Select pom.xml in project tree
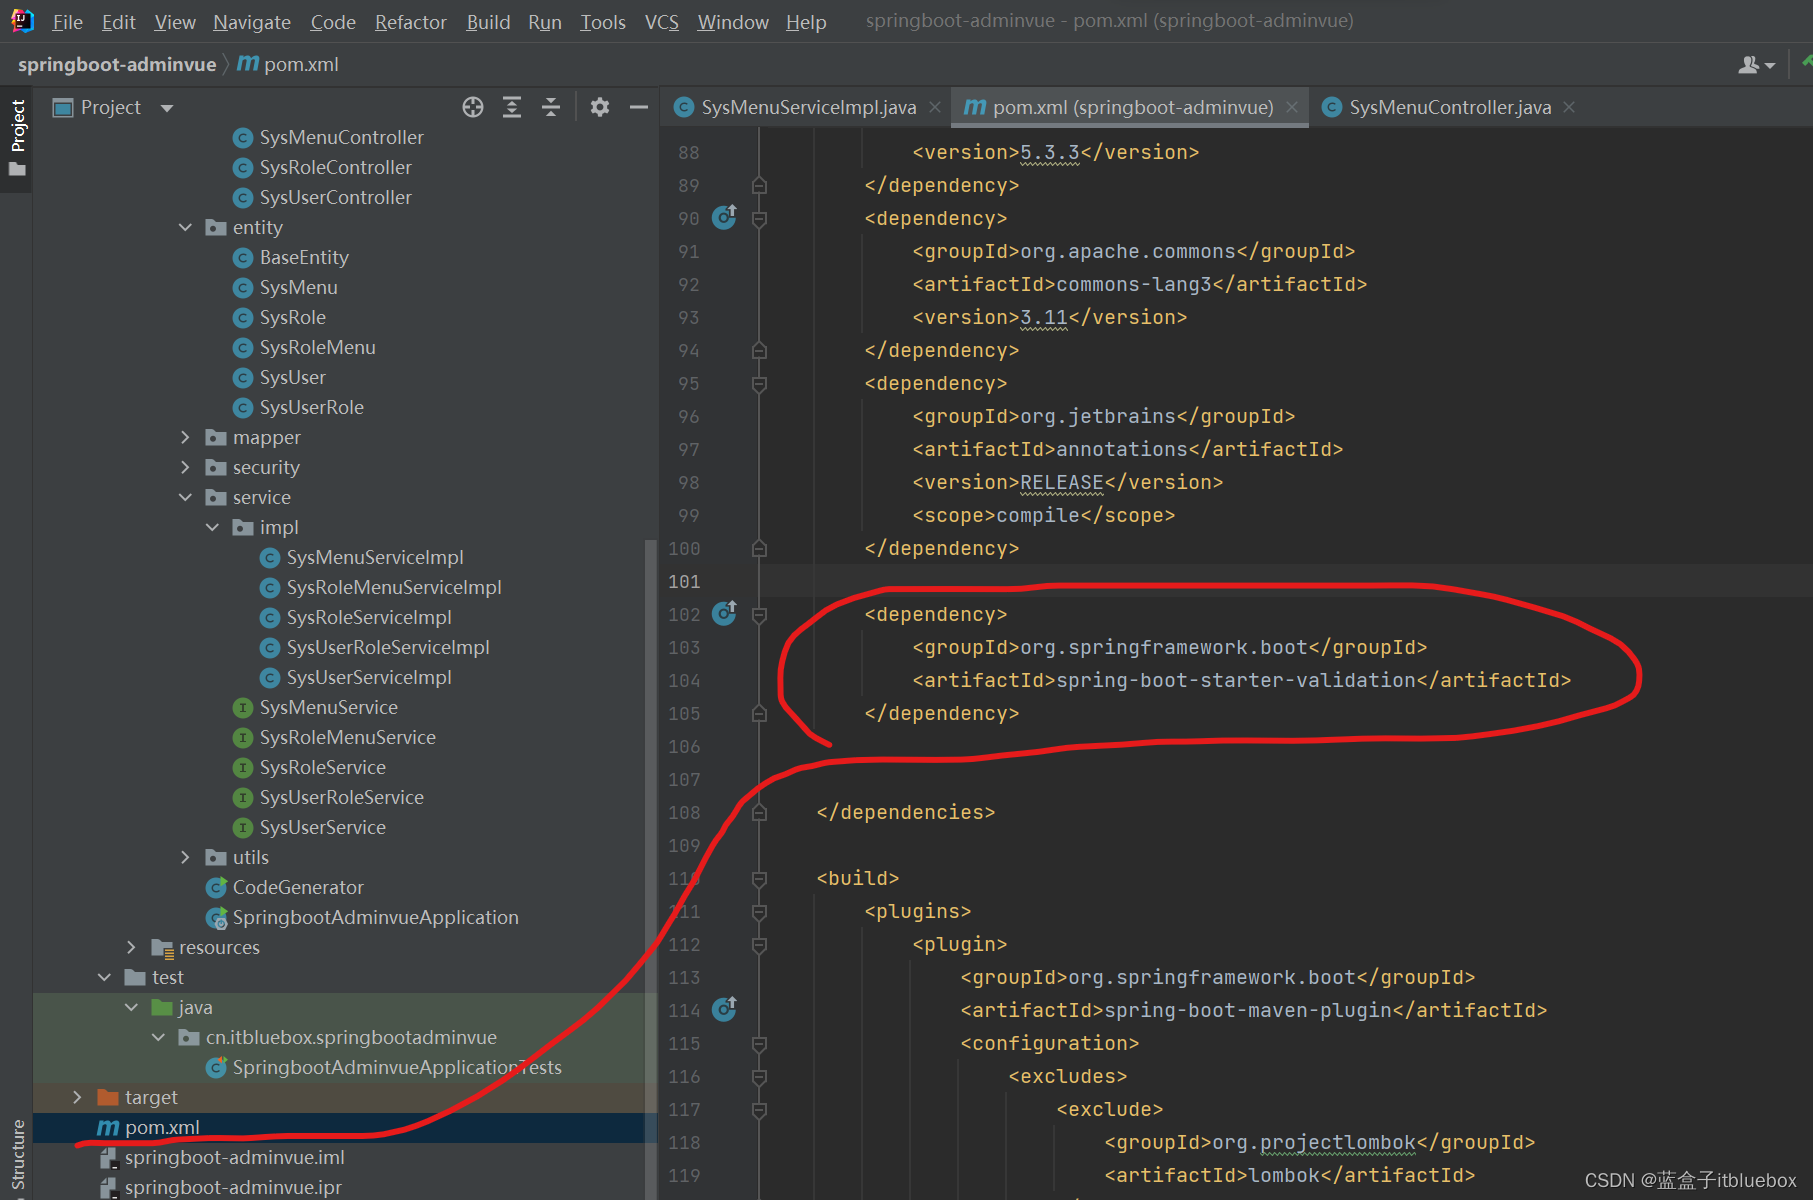1813x1200 pixels. click(x=161, y=1127)
